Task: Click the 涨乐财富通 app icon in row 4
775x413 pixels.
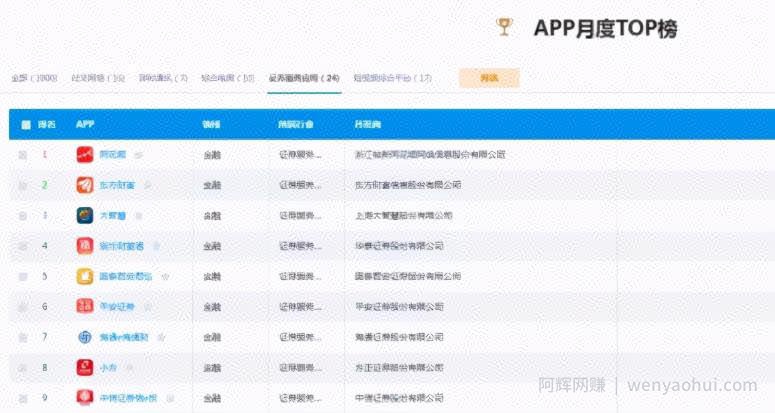Action: pyautogui.click(x=85, y=246)
